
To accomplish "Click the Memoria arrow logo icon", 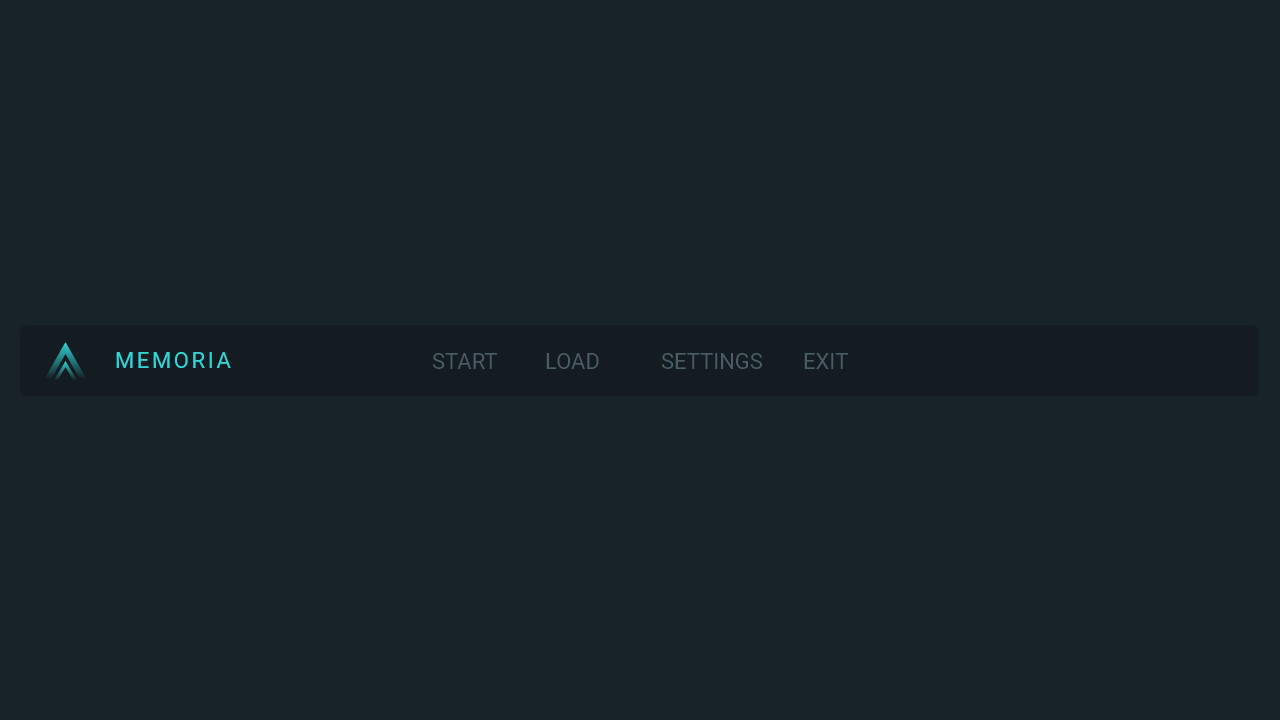I will point(65,361).
